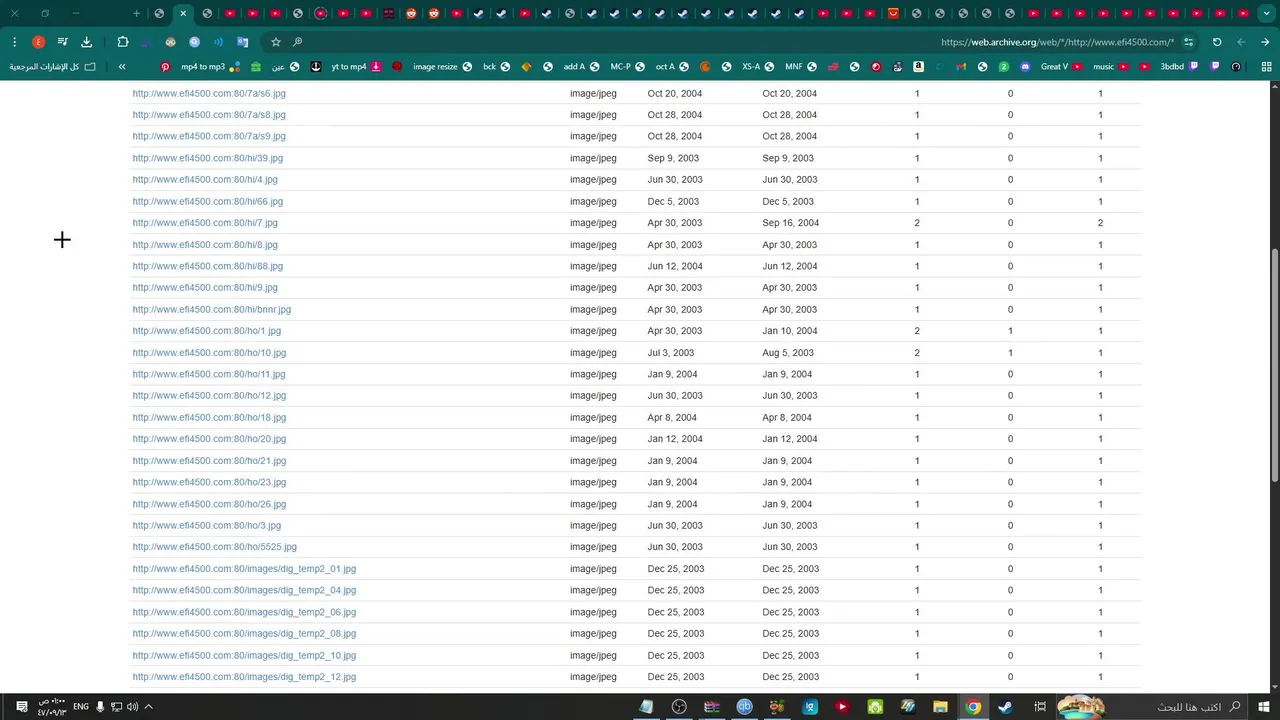
Task: Open the 'mp4 to mp3' bookmark
Action: [x=211, y=67]
